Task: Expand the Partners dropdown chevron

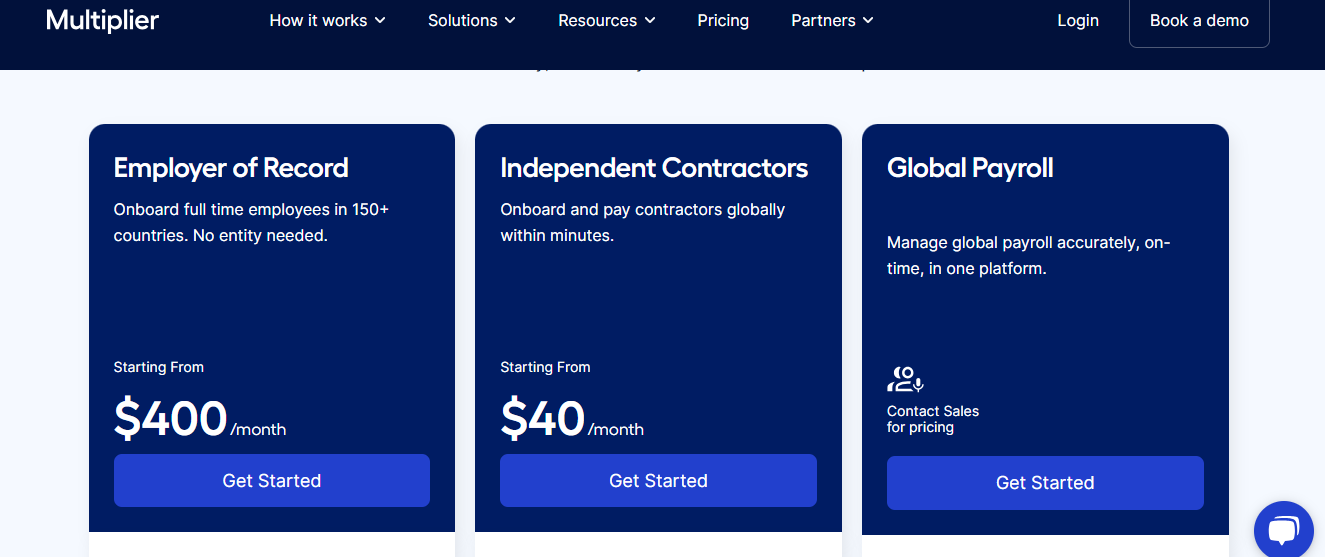Action: tap(868, 21)
